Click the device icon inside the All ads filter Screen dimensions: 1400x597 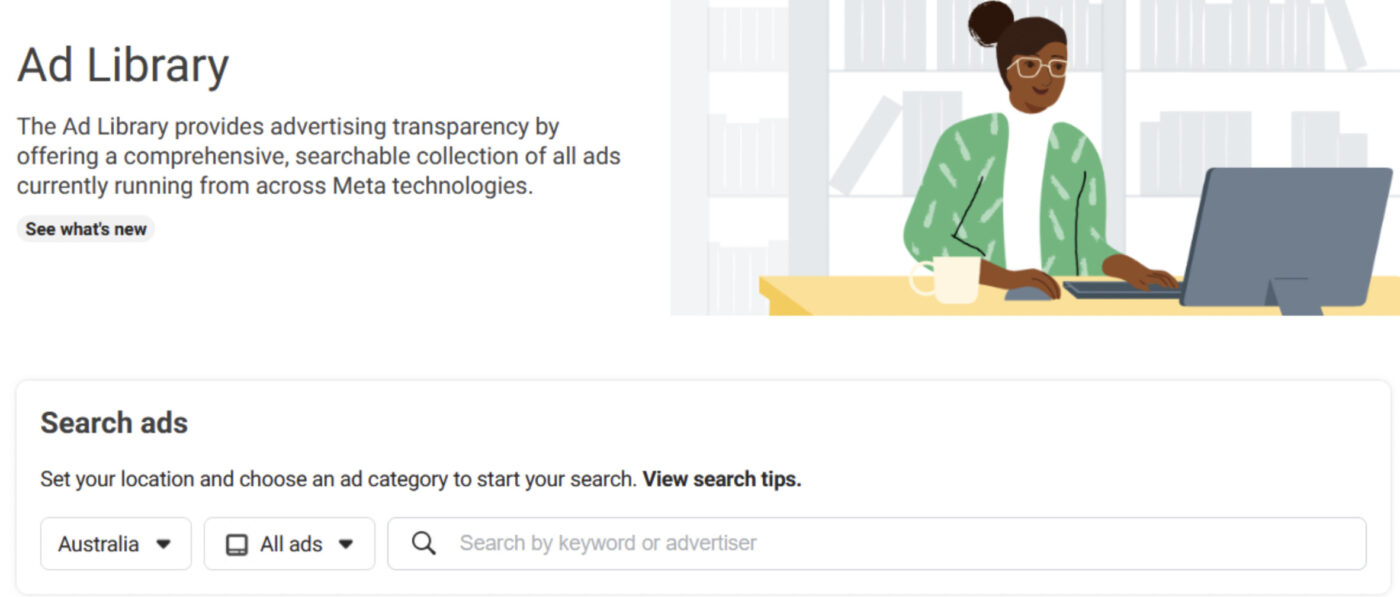coord(236,543)
